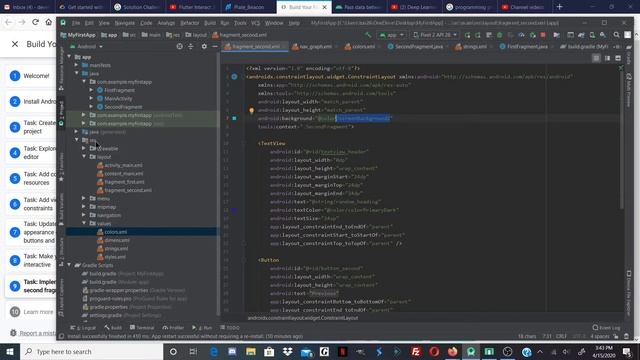The image size is (640, 360).
Task: Open the Pixel 2 API 28 device dropdown
Action: (435, 35)
